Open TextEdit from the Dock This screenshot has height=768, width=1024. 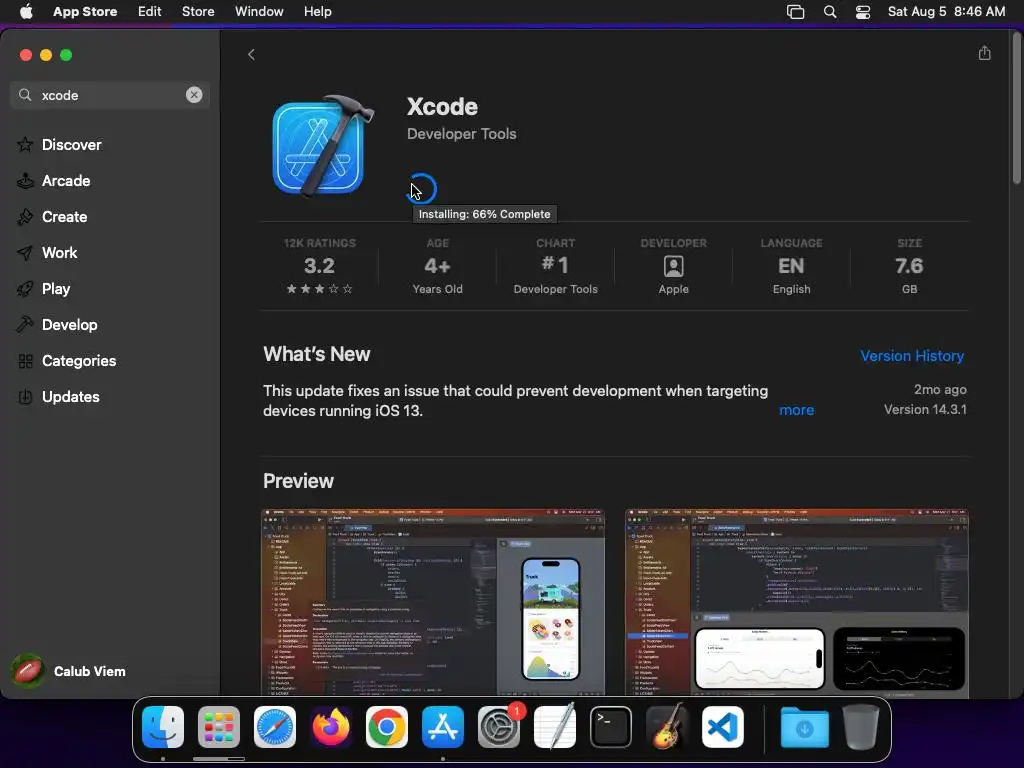point(555,727)
